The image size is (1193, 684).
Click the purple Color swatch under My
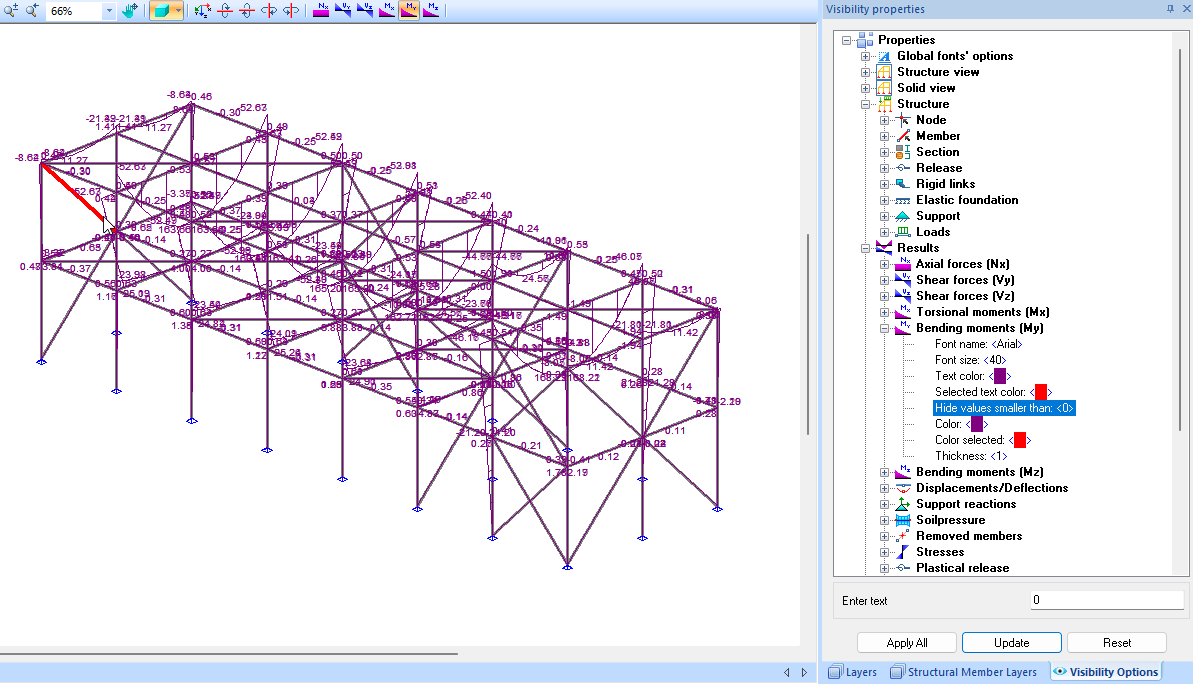(x=977, y=424)
